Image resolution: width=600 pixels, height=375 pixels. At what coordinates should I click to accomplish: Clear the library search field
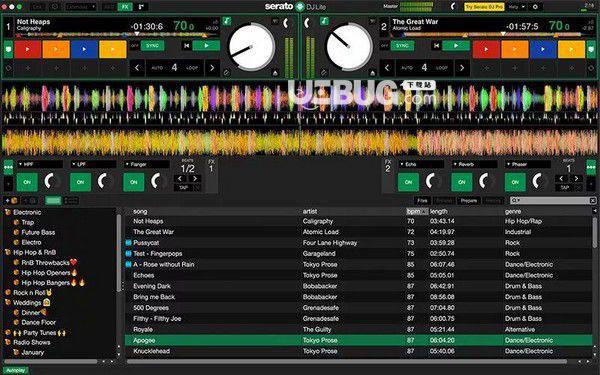click(x=593, y=201)
